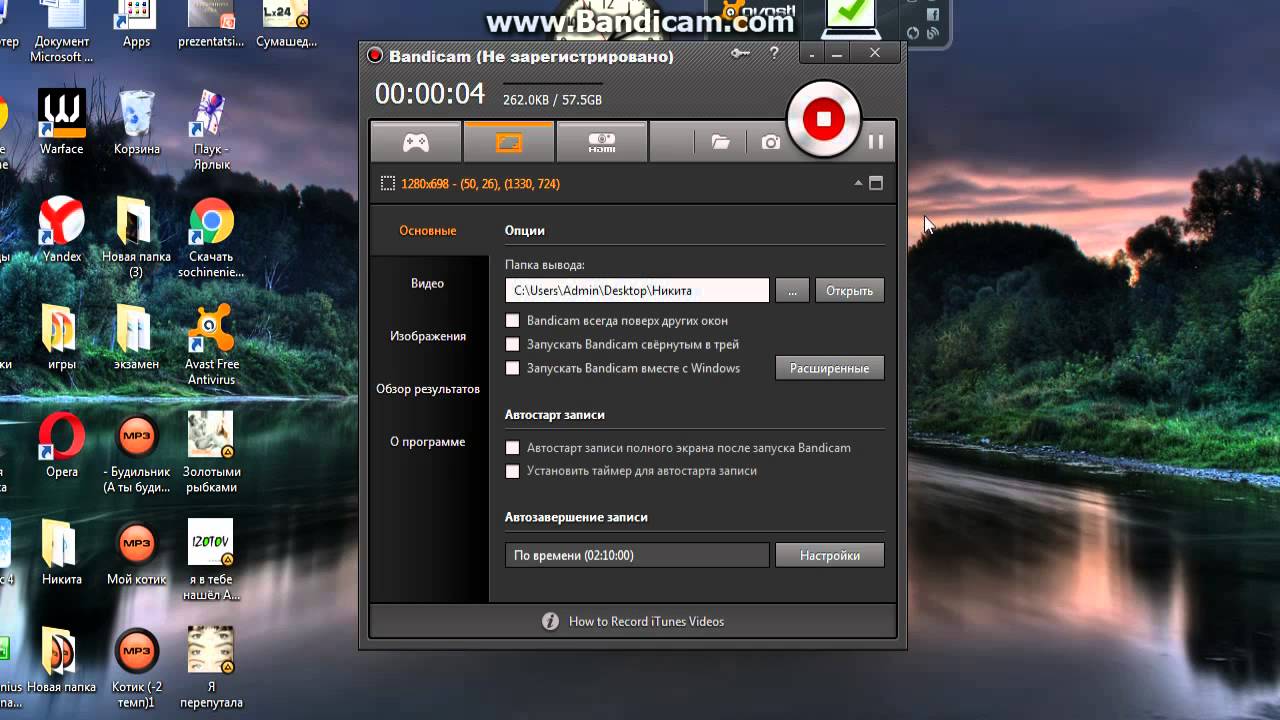This screenshot has width=1280, height=720.
Task: Select the Документ Microsoft desktop file
Action: point(62,32)
